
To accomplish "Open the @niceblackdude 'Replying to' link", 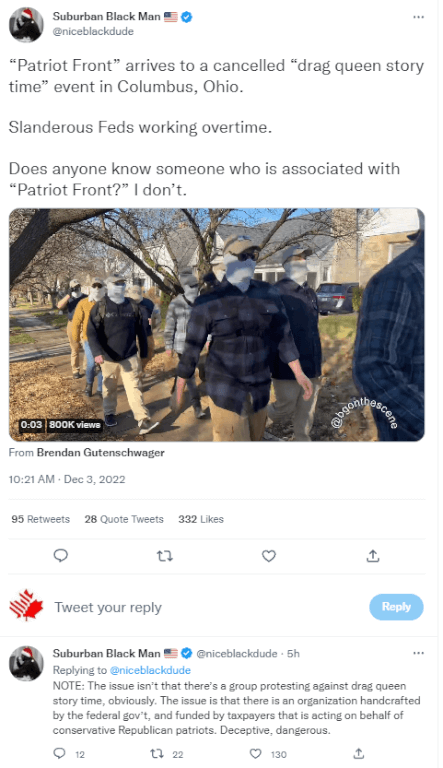I will click(x=150, y=670).
